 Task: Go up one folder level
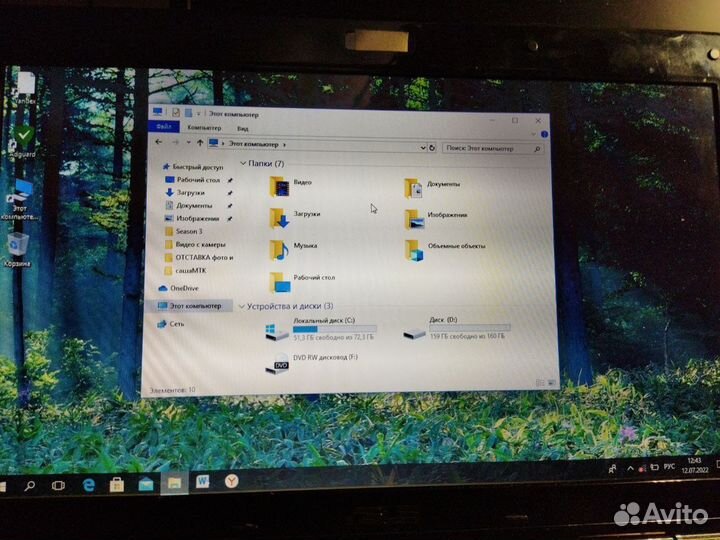pyautogui.click(x=200, y=143)
